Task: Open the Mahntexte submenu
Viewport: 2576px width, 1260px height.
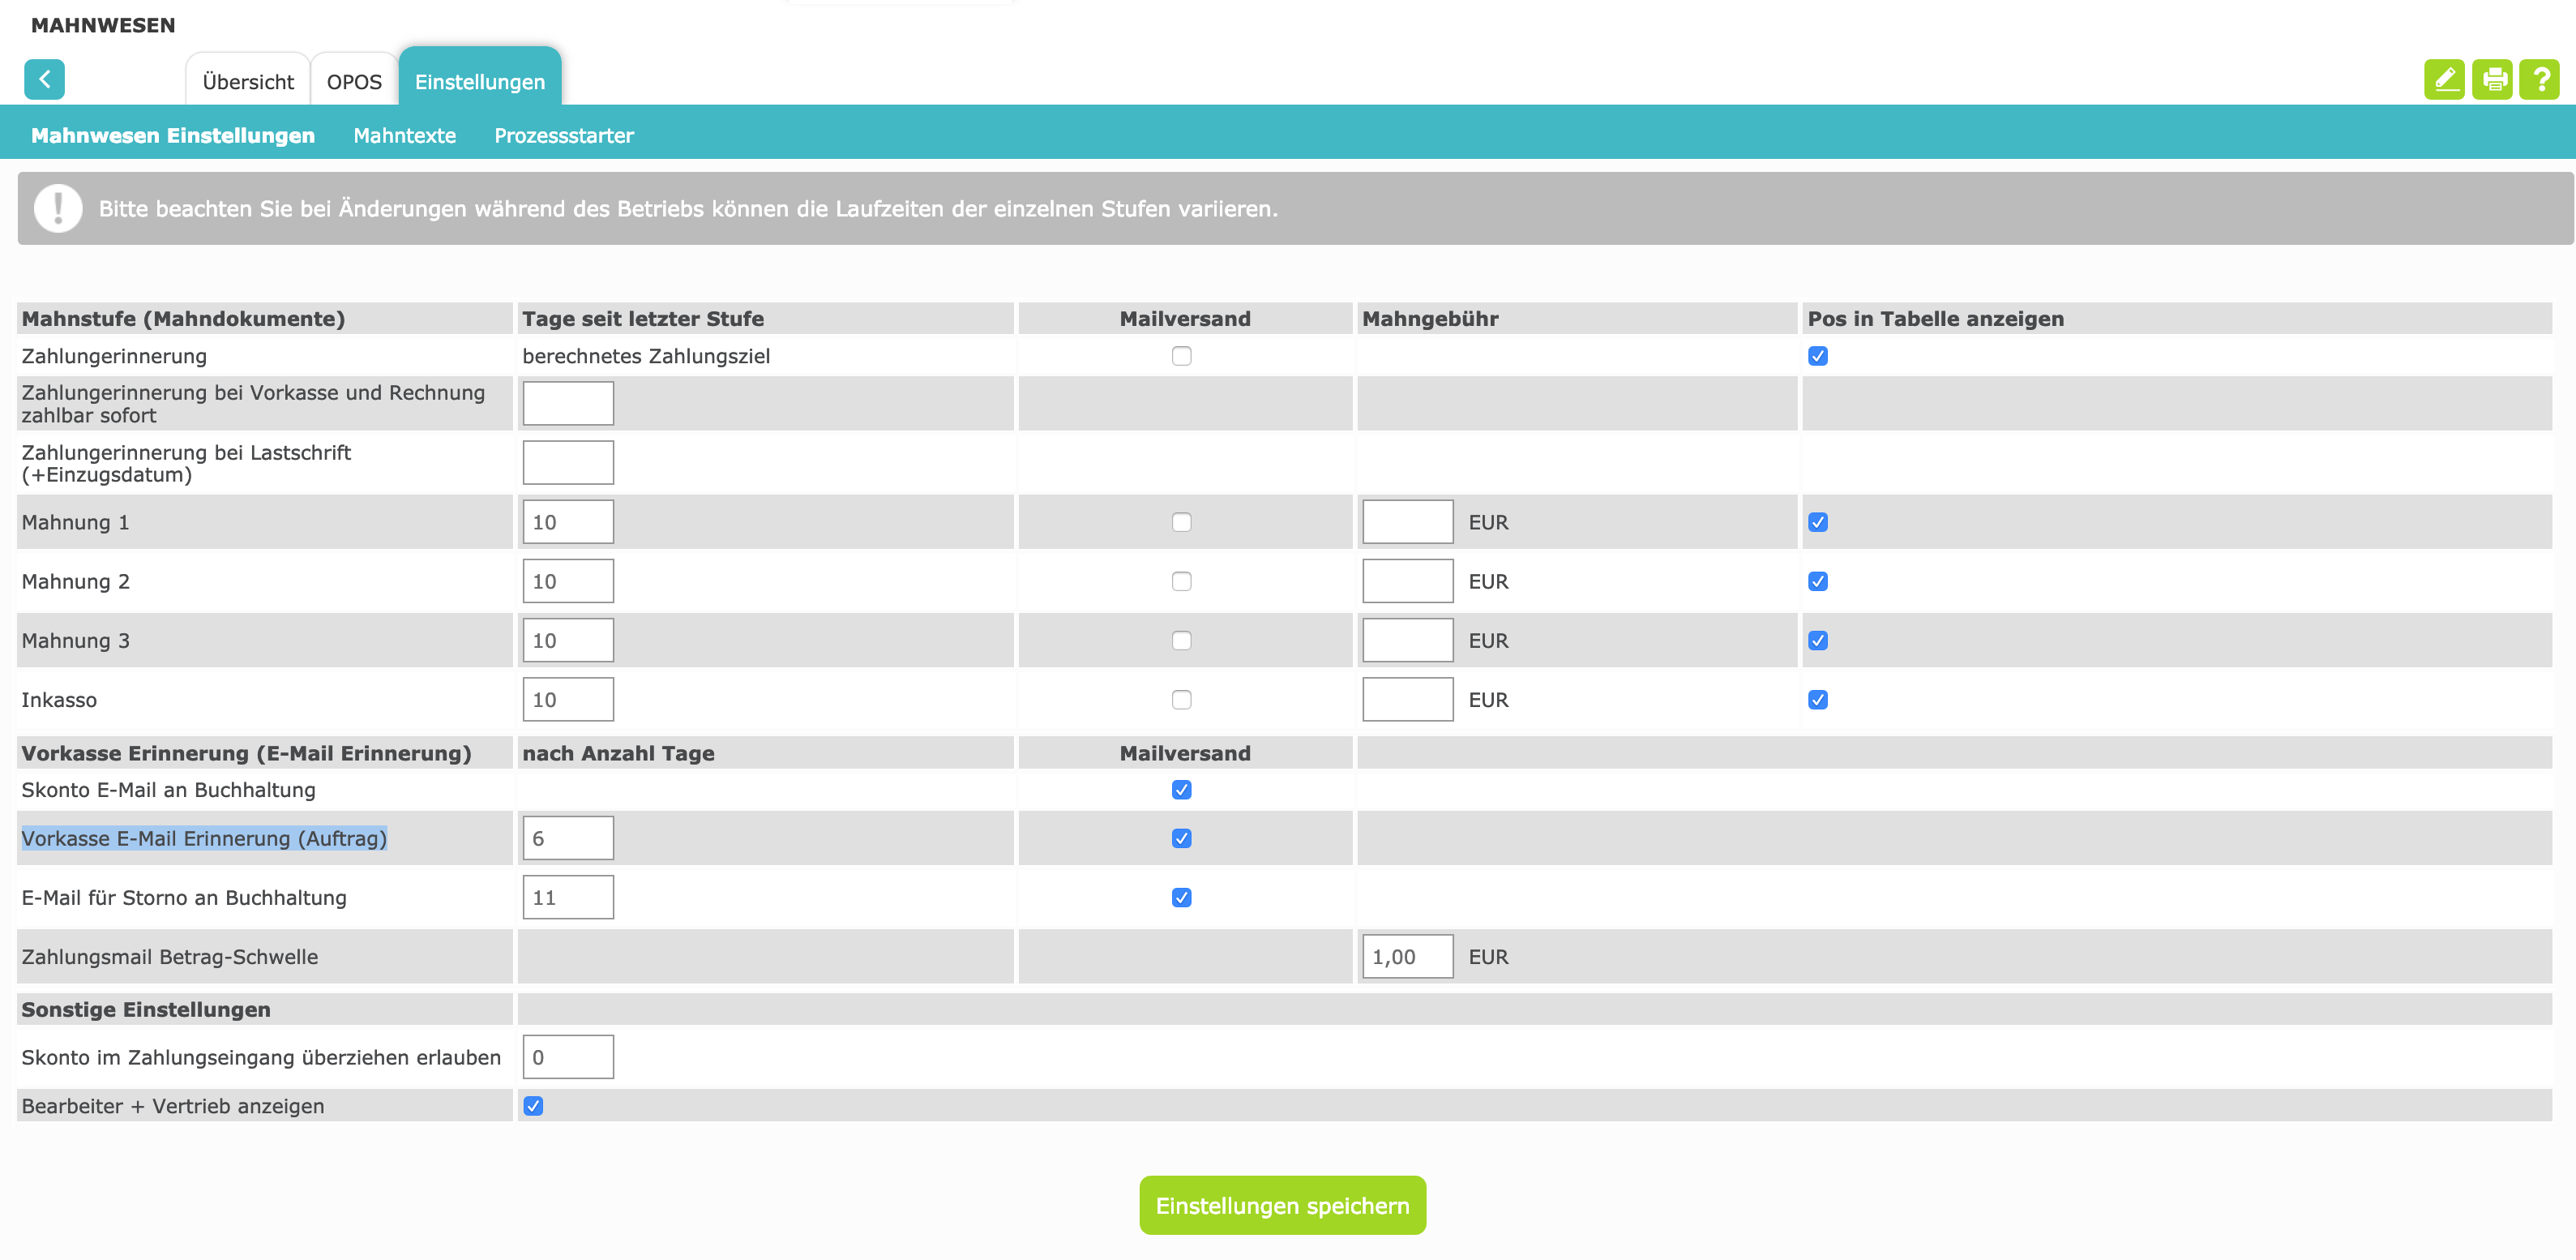Action: (x=404, y=136)
